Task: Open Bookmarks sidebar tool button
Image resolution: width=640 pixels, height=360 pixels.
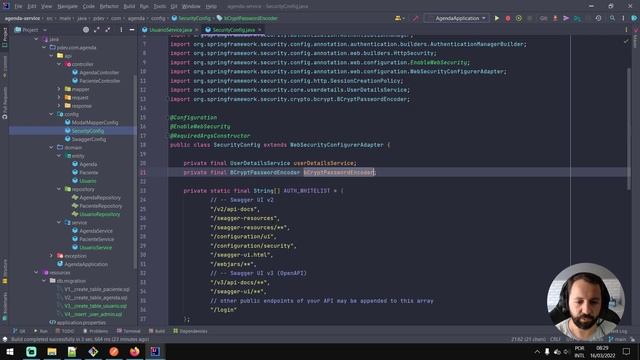Action: point(4,307)
